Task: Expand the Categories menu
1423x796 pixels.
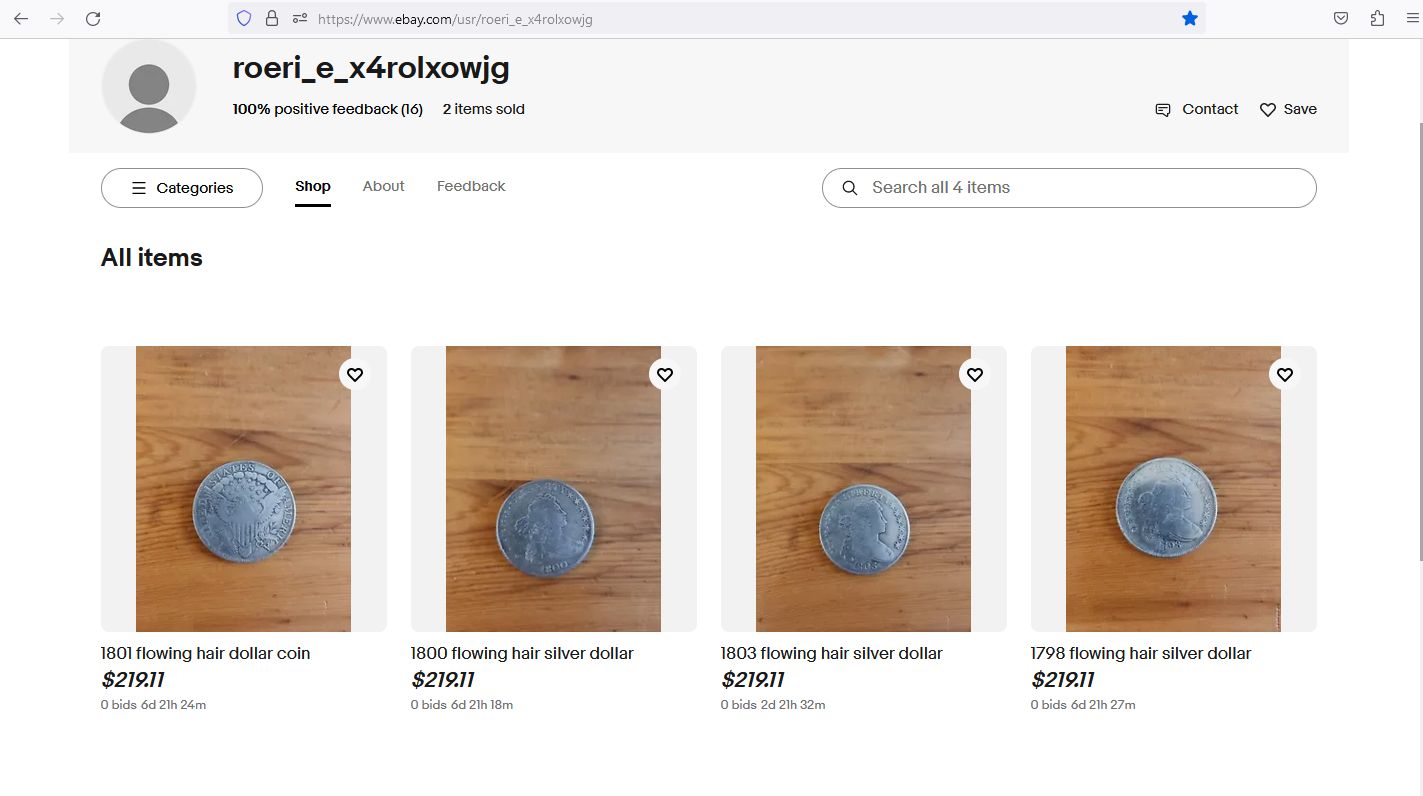Action: (182, 188)
